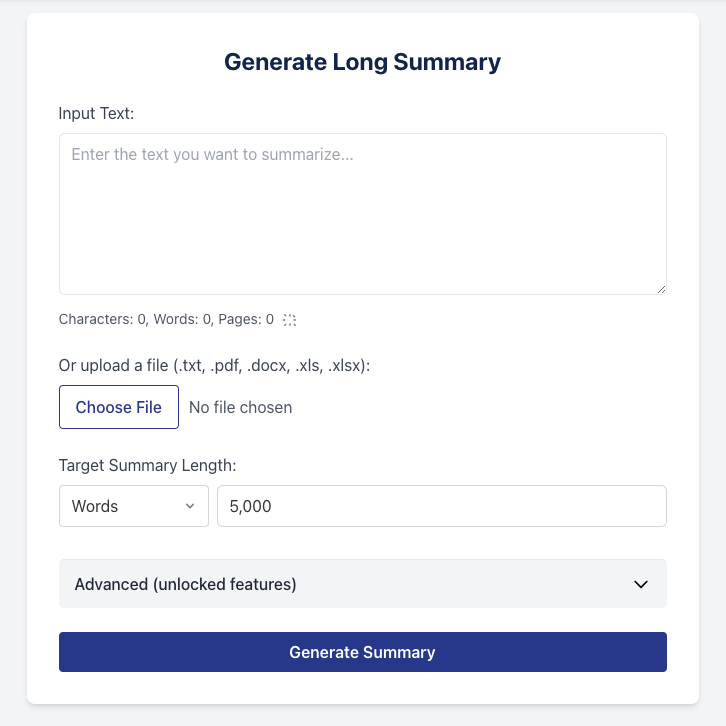The image size is (726, 726).
Task: Click the chevron arrow on the Advanced section
Action: 641,584
